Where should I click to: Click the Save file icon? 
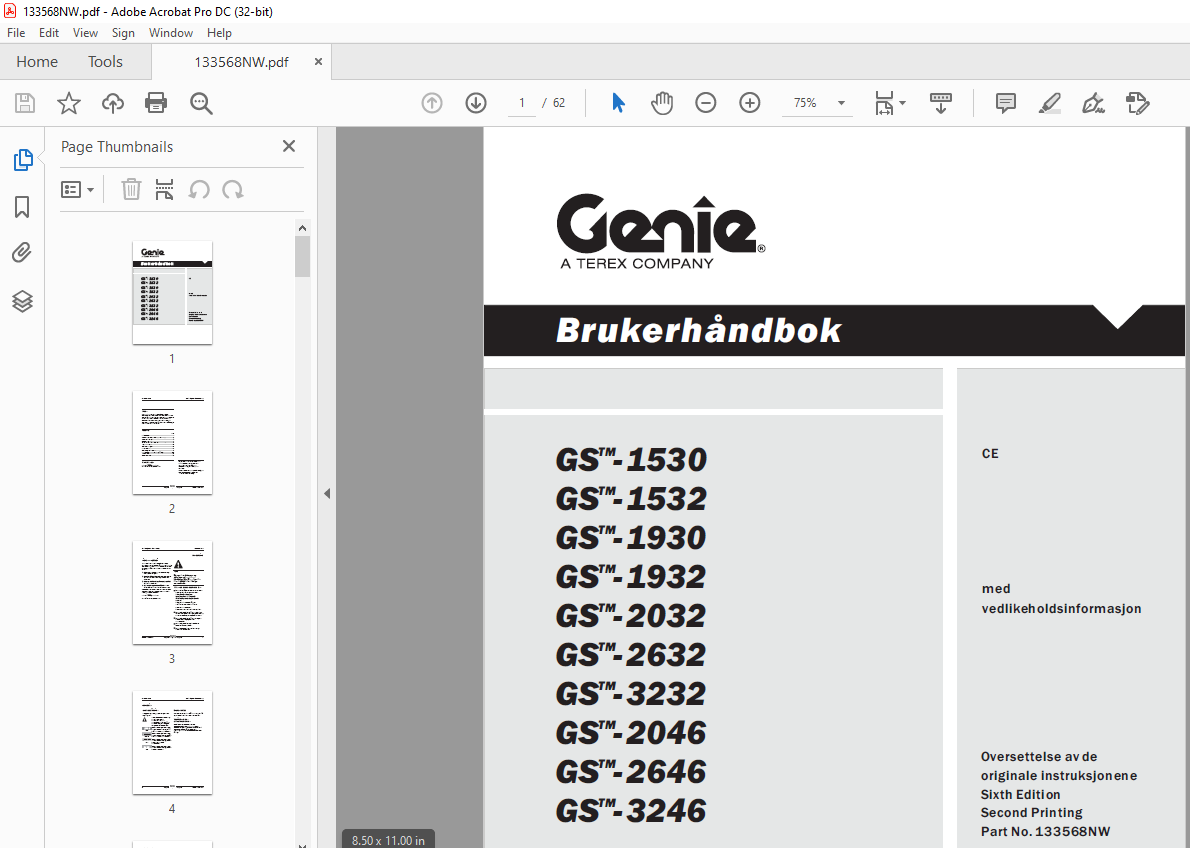coord(25,102)
